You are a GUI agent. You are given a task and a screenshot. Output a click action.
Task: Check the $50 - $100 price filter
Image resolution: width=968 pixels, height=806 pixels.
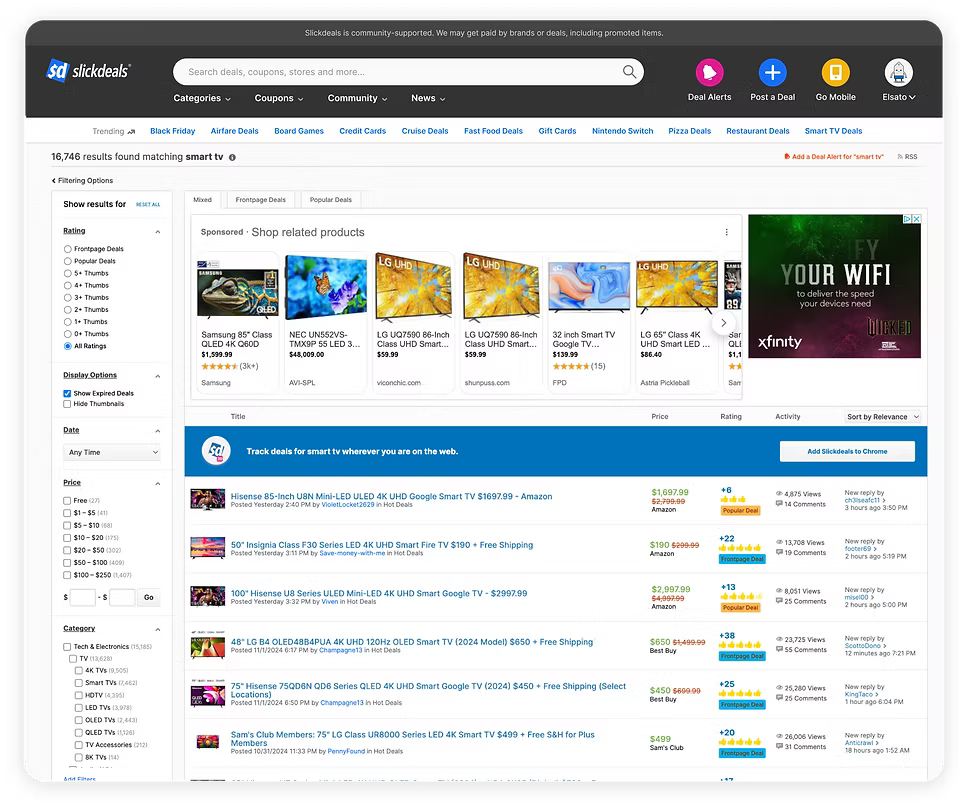[x=67, y=563]
